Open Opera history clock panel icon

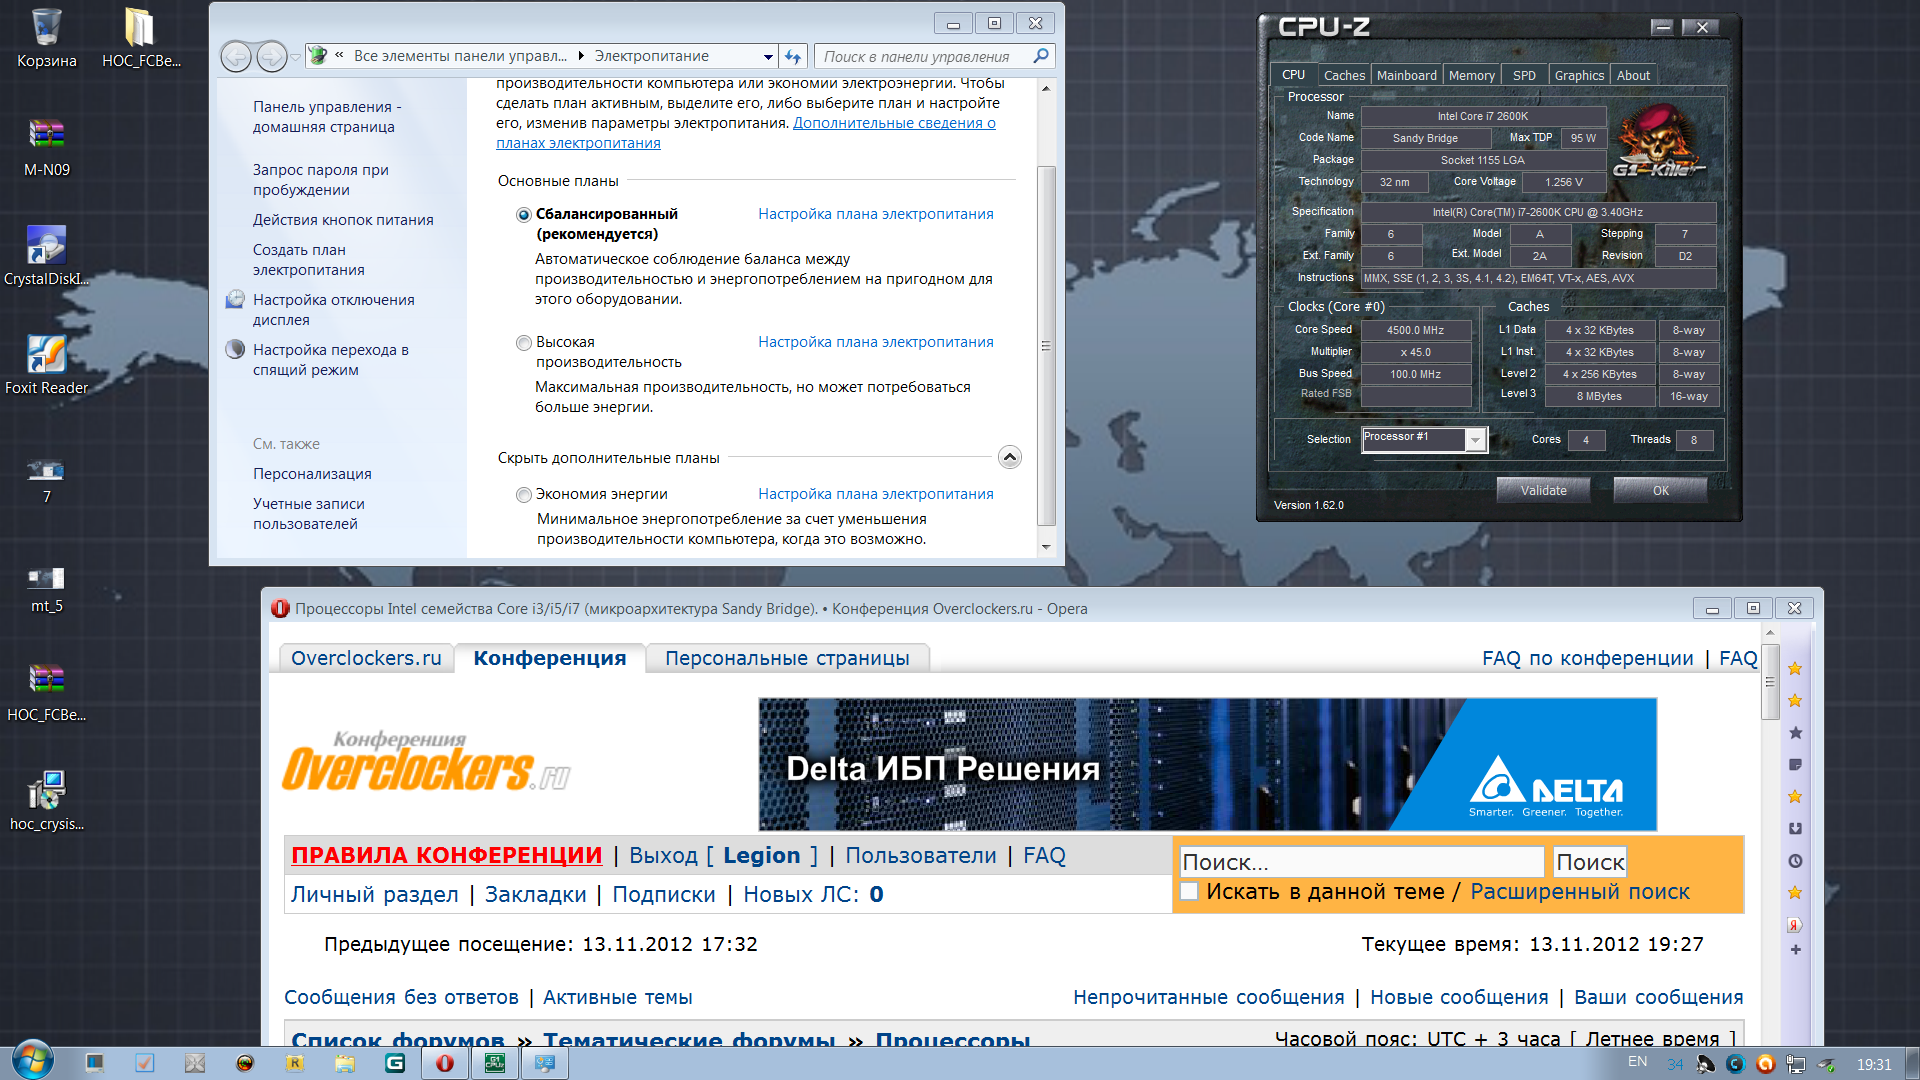(1795, 861)
